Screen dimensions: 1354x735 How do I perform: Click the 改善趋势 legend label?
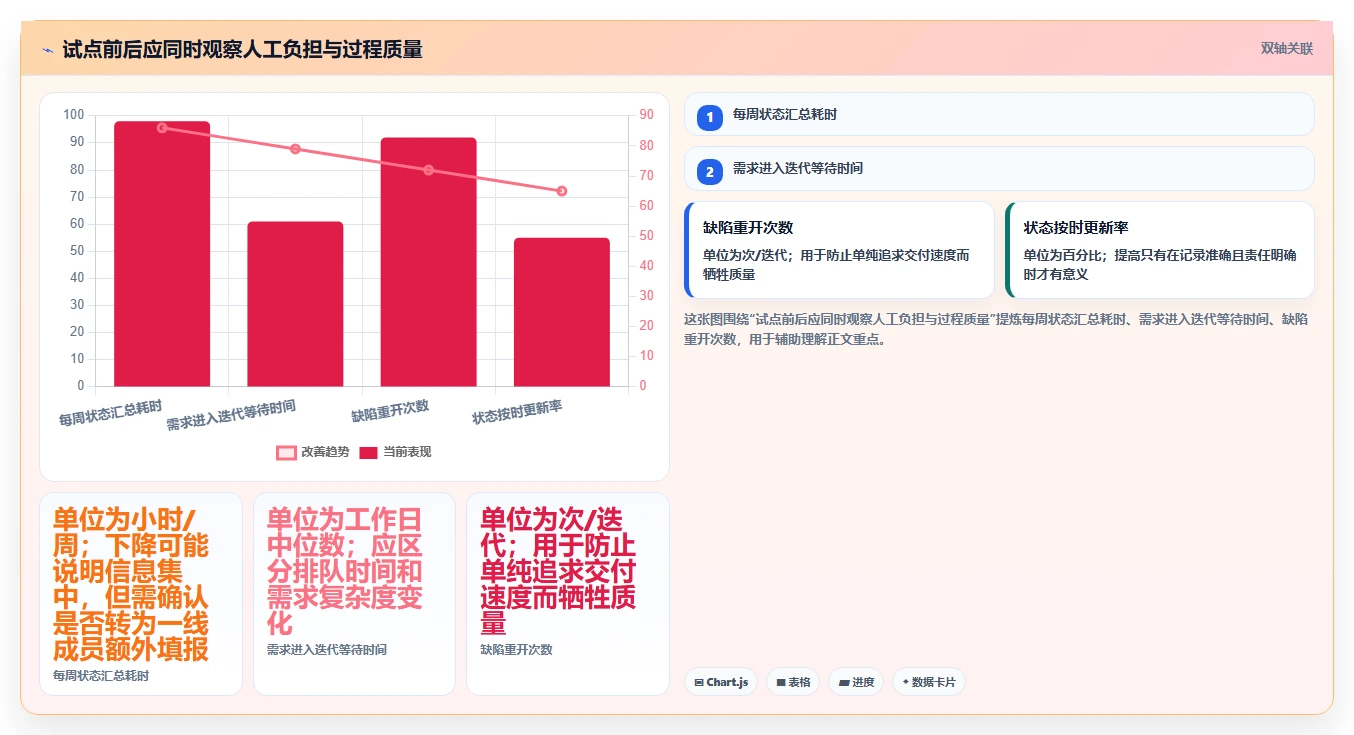tap(325, 452)
